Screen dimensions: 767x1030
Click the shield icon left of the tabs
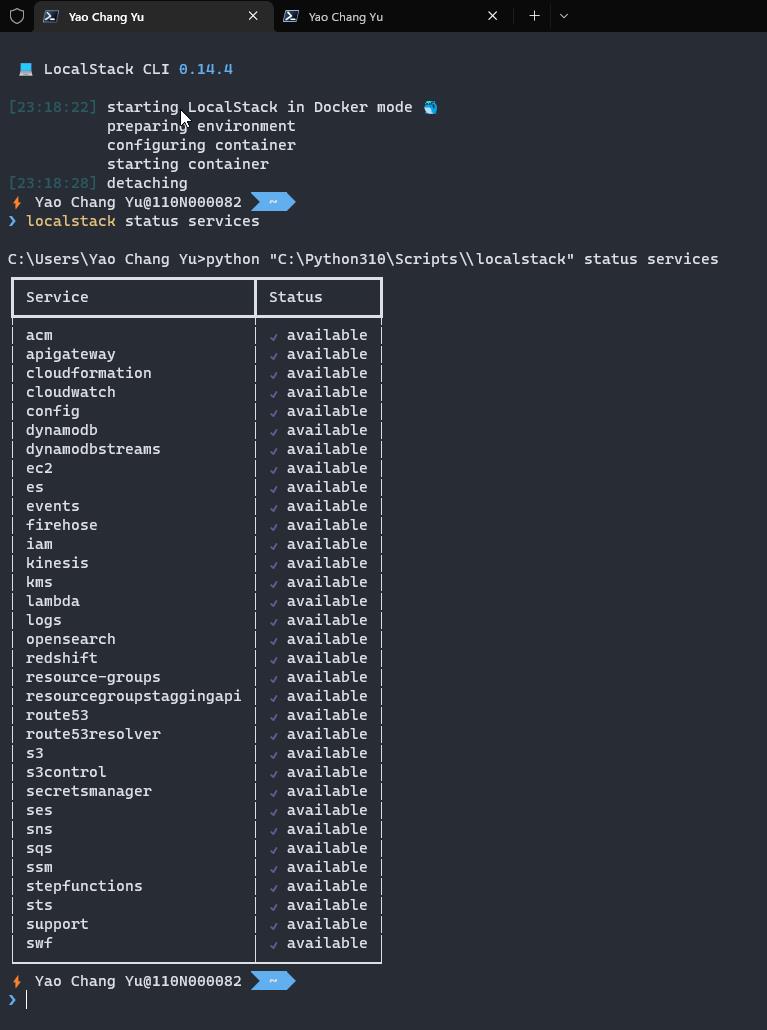pyautogui.click(x=17, y=16)
